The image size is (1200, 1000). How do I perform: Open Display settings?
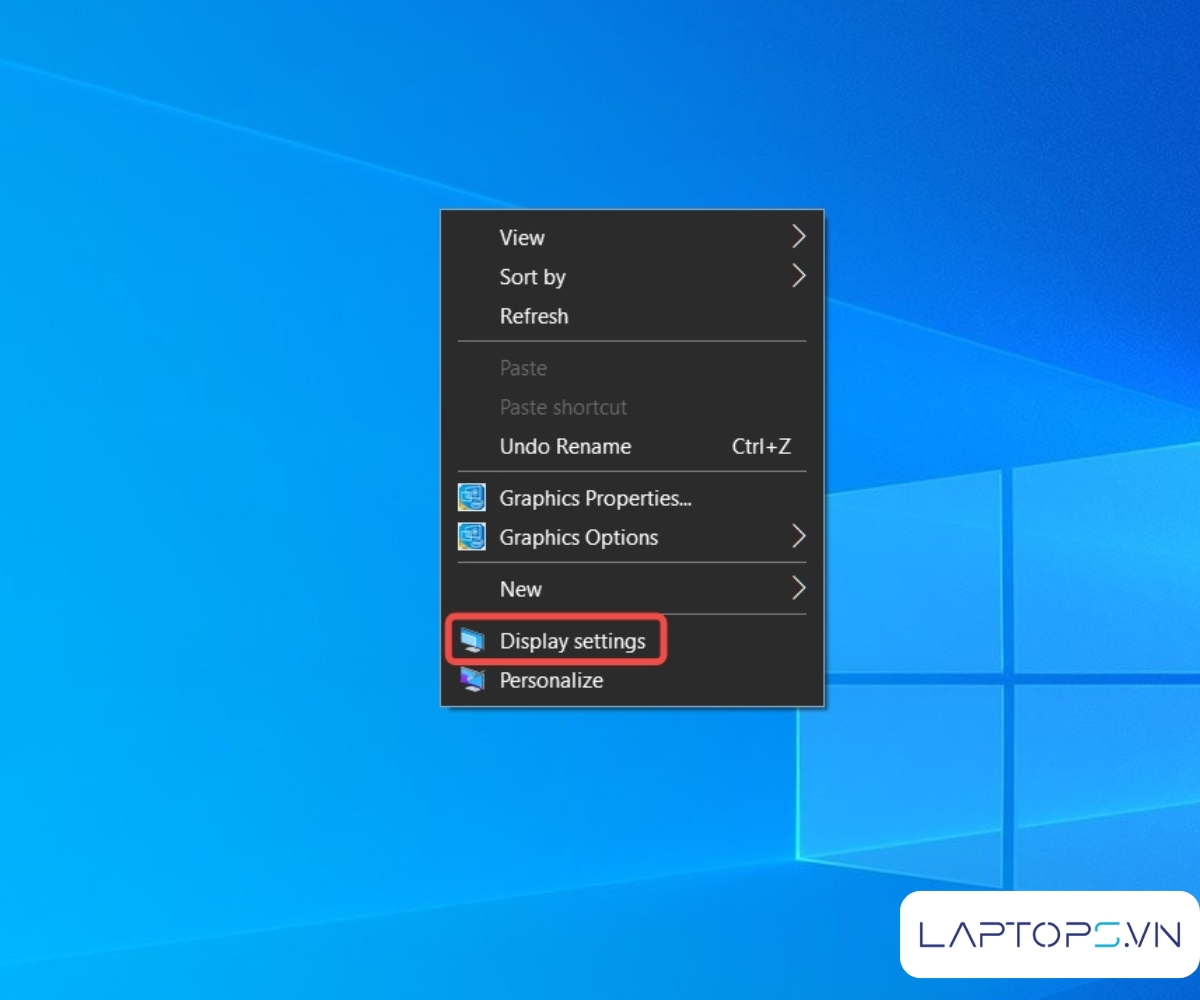tap(632, 641)
